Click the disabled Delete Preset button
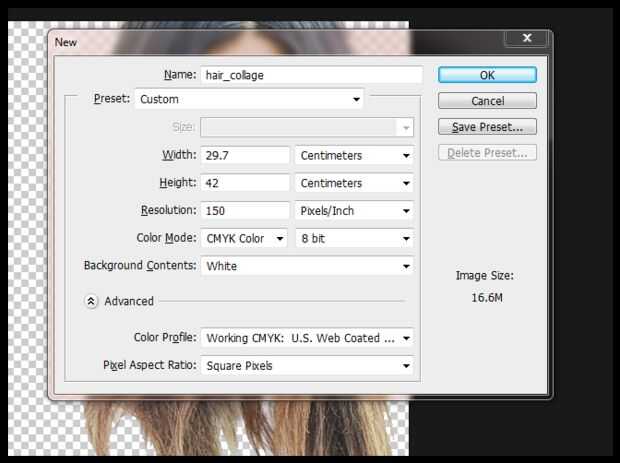 [x=487, y=153]
